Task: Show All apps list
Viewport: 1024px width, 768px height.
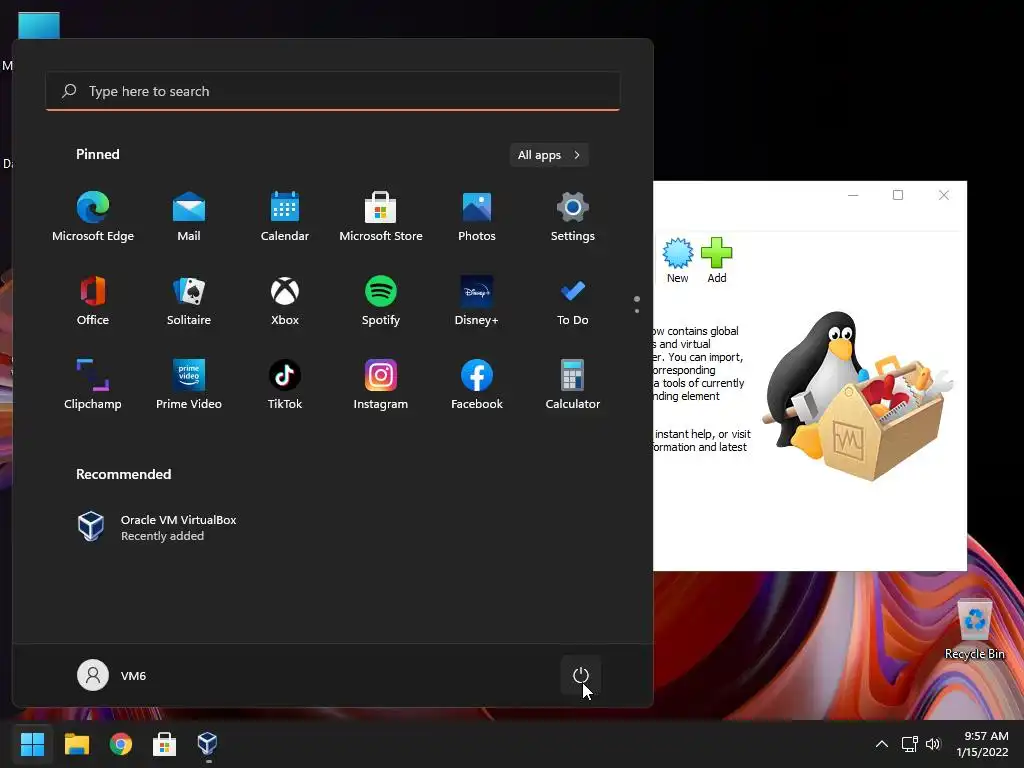Action: pos(549,155)
